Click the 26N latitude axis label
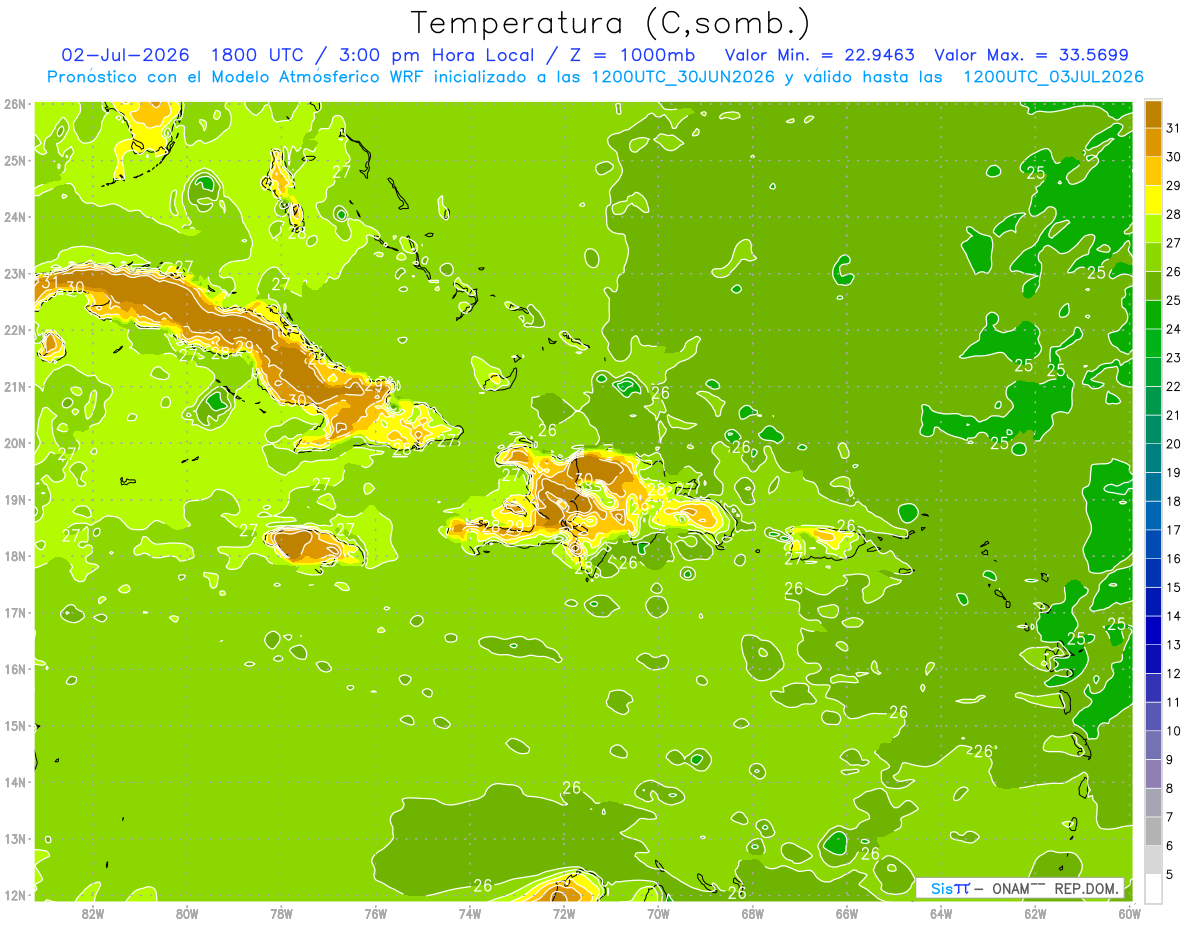The image size is (1200, 927). (x=15, y=104)
